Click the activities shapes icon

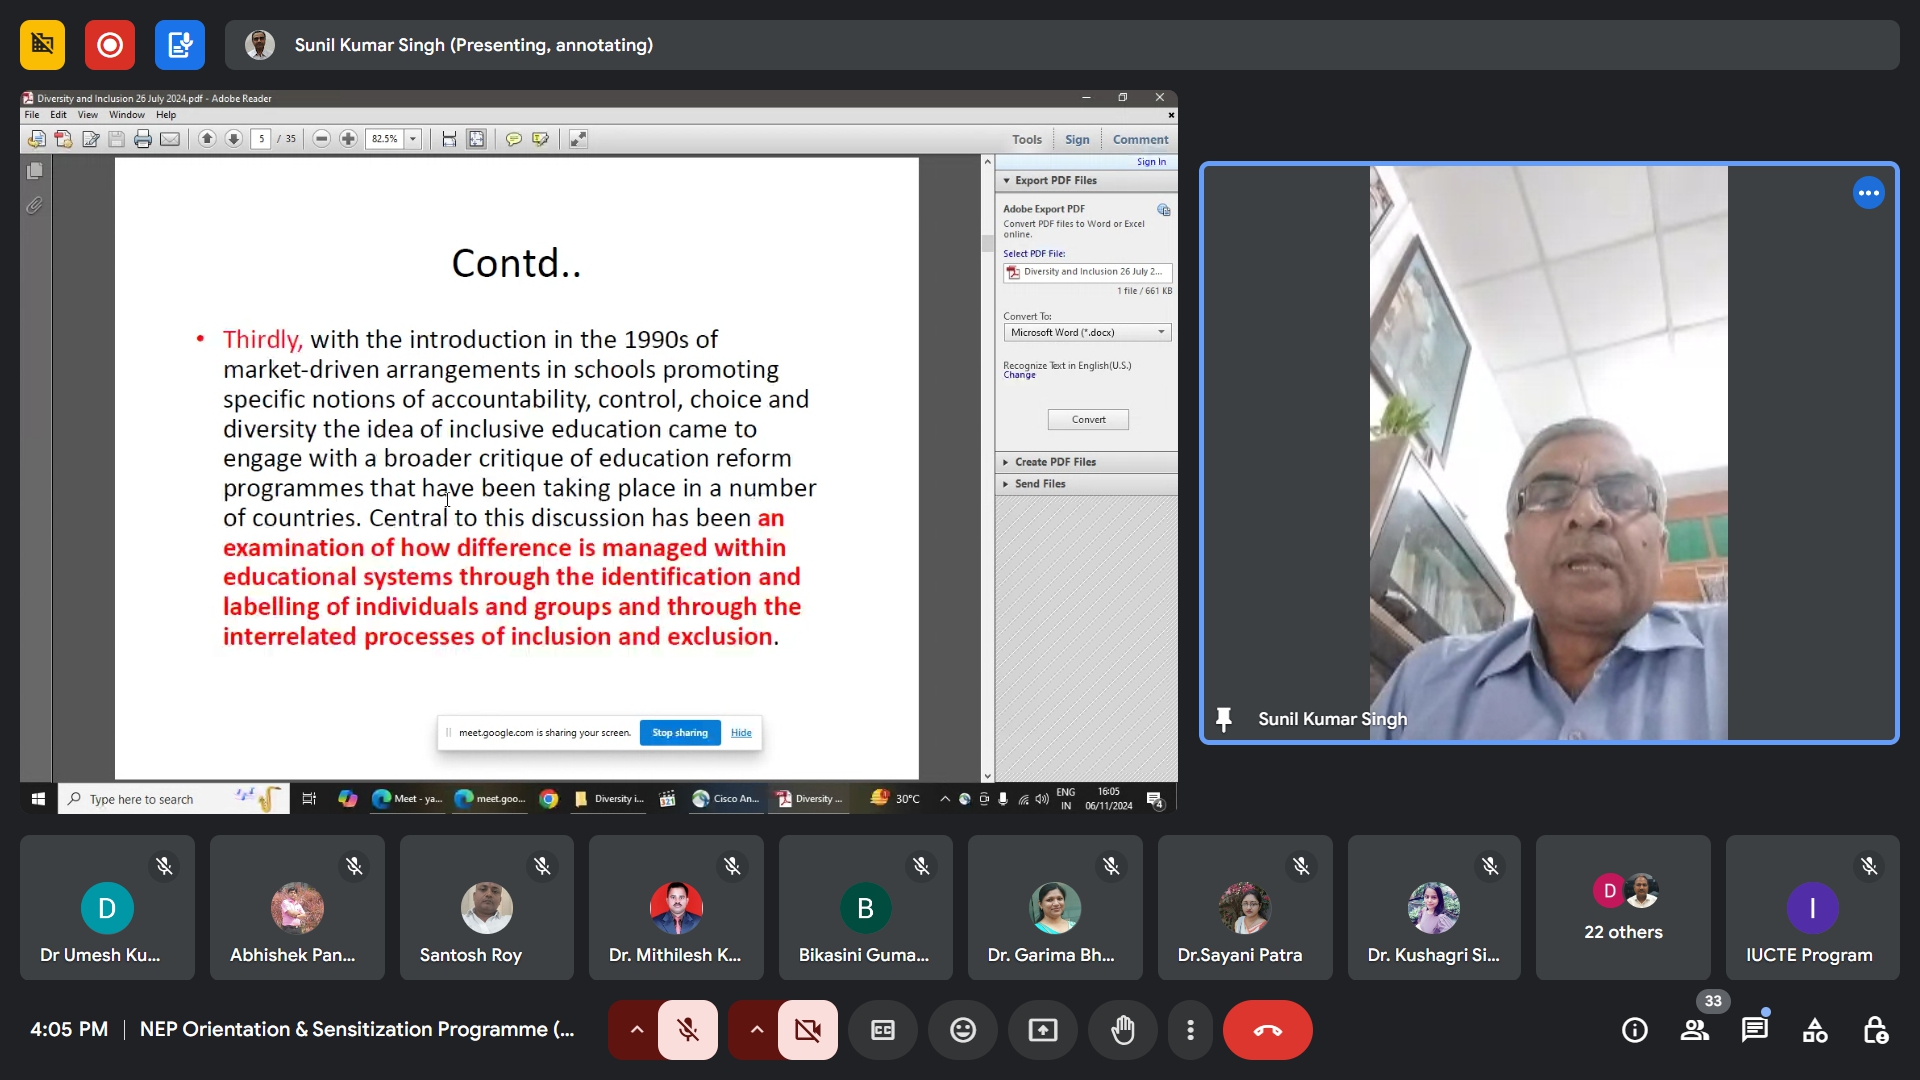coord(1814,1030)
